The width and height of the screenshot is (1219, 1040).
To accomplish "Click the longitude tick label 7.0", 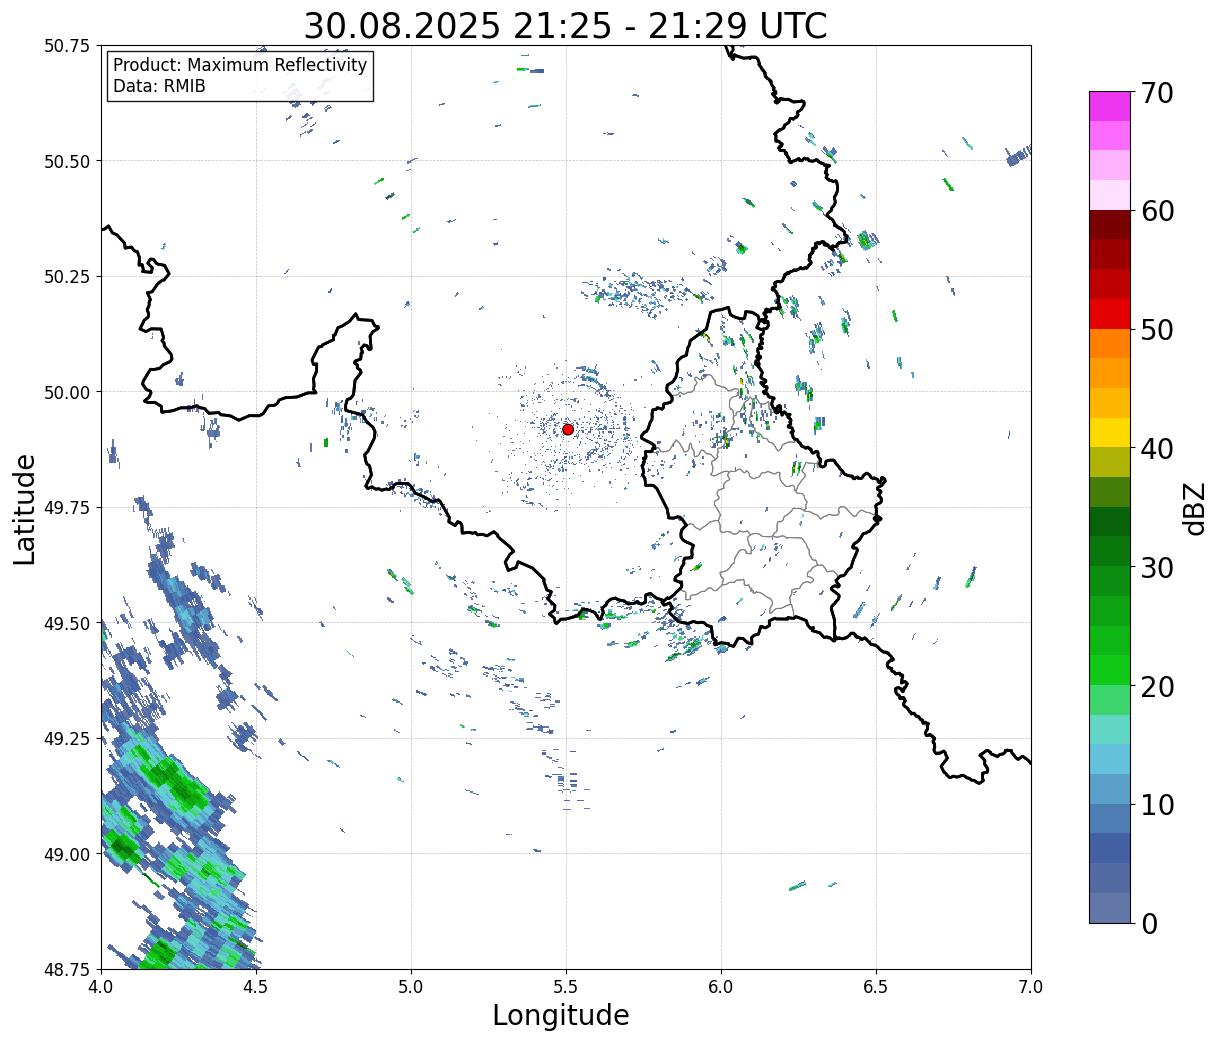I will click(1031, 987).
